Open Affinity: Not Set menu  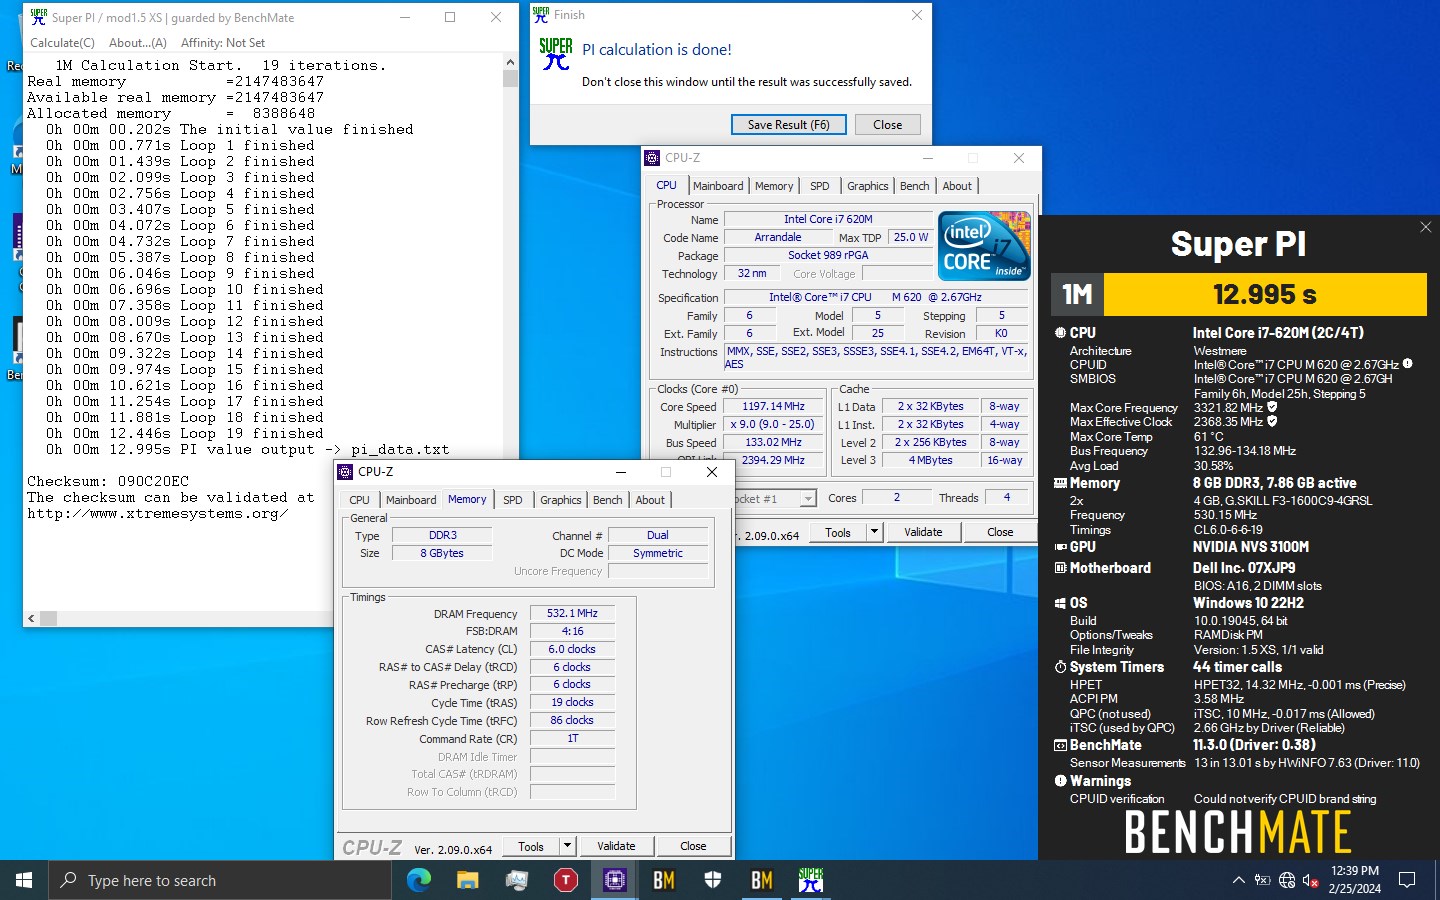223,43
